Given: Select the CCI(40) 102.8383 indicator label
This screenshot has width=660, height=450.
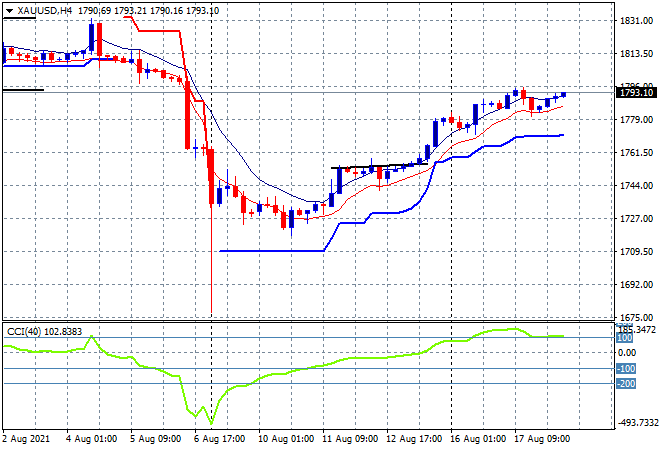Looking at the screenshot, I should pyautogui.click(x=45, y=332).
